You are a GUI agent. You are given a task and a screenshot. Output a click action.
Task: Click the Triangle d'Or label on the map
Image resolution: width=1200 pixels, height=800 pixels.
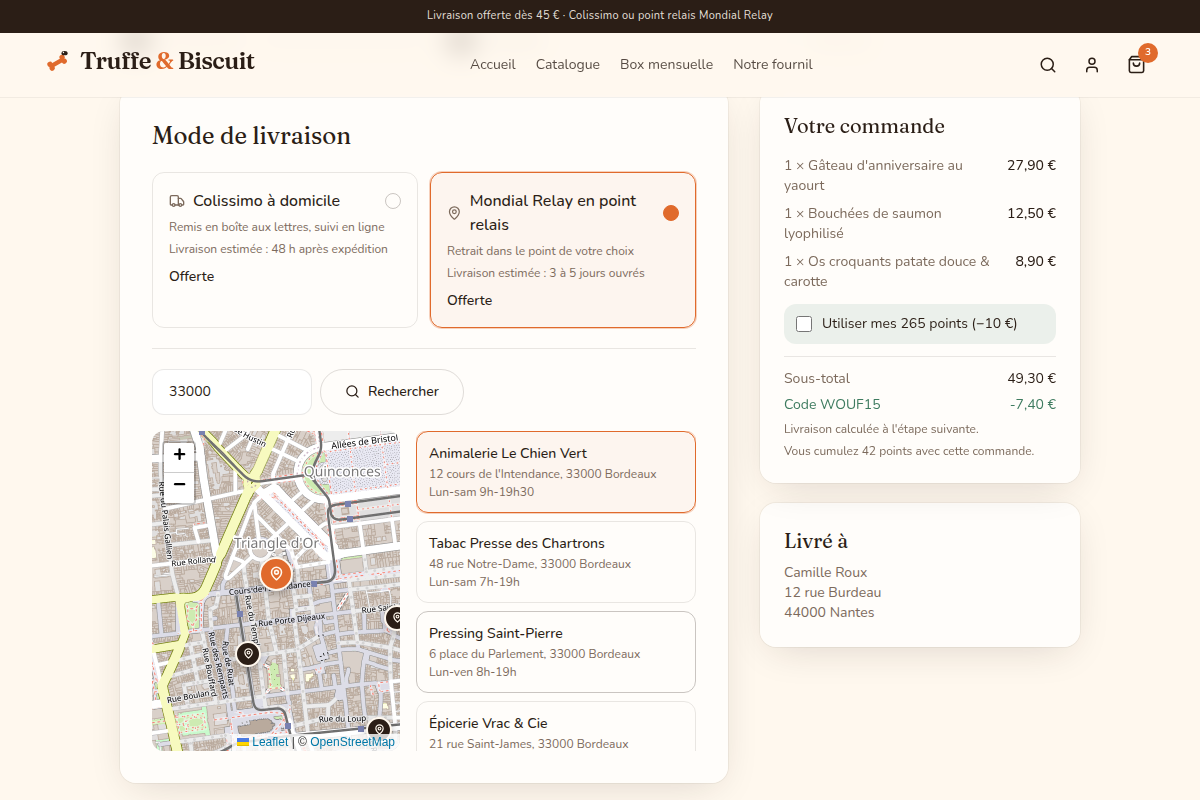click(x=275, y=543)
